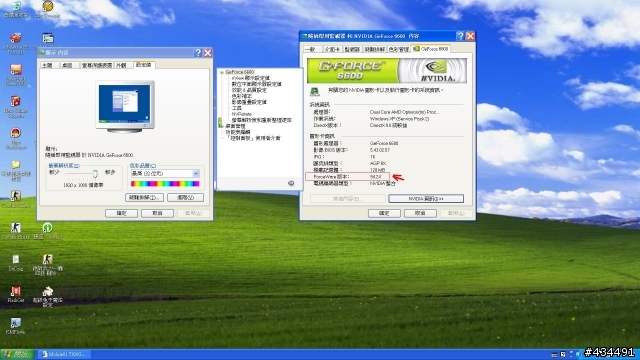Open the 監視器 tab
The height and width of the screenshot is (360, 640).
point(352,49)
